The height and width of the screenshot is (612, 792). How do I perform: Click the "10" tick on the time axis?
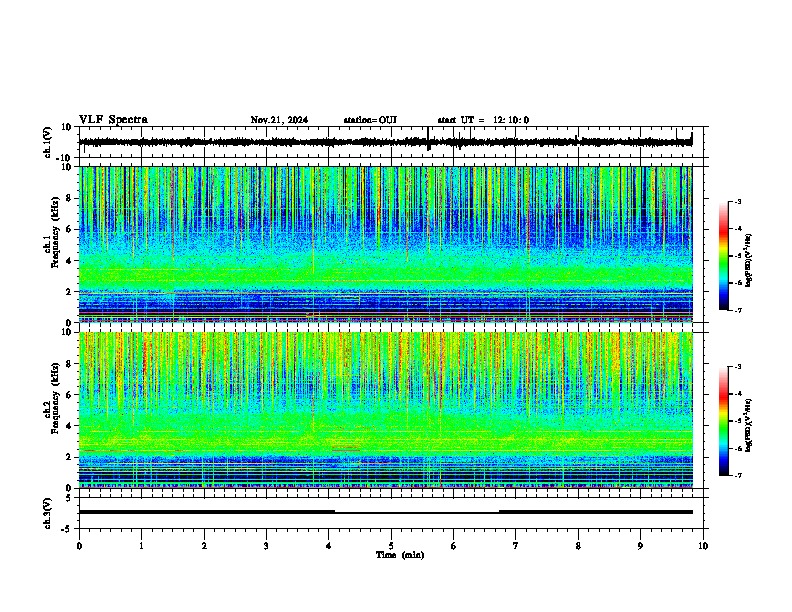pyautogui.click(x=703, y=546)
